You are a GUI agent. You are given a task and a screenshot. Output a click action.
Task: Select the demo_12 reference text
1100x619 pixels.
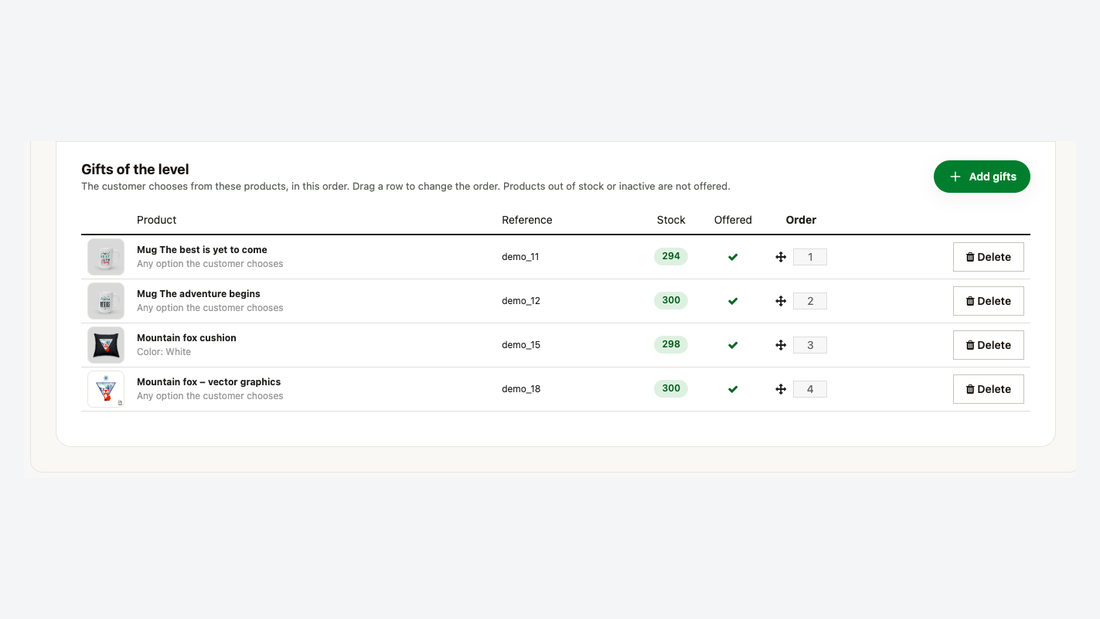pyautogui.click(x=521, y=301)
